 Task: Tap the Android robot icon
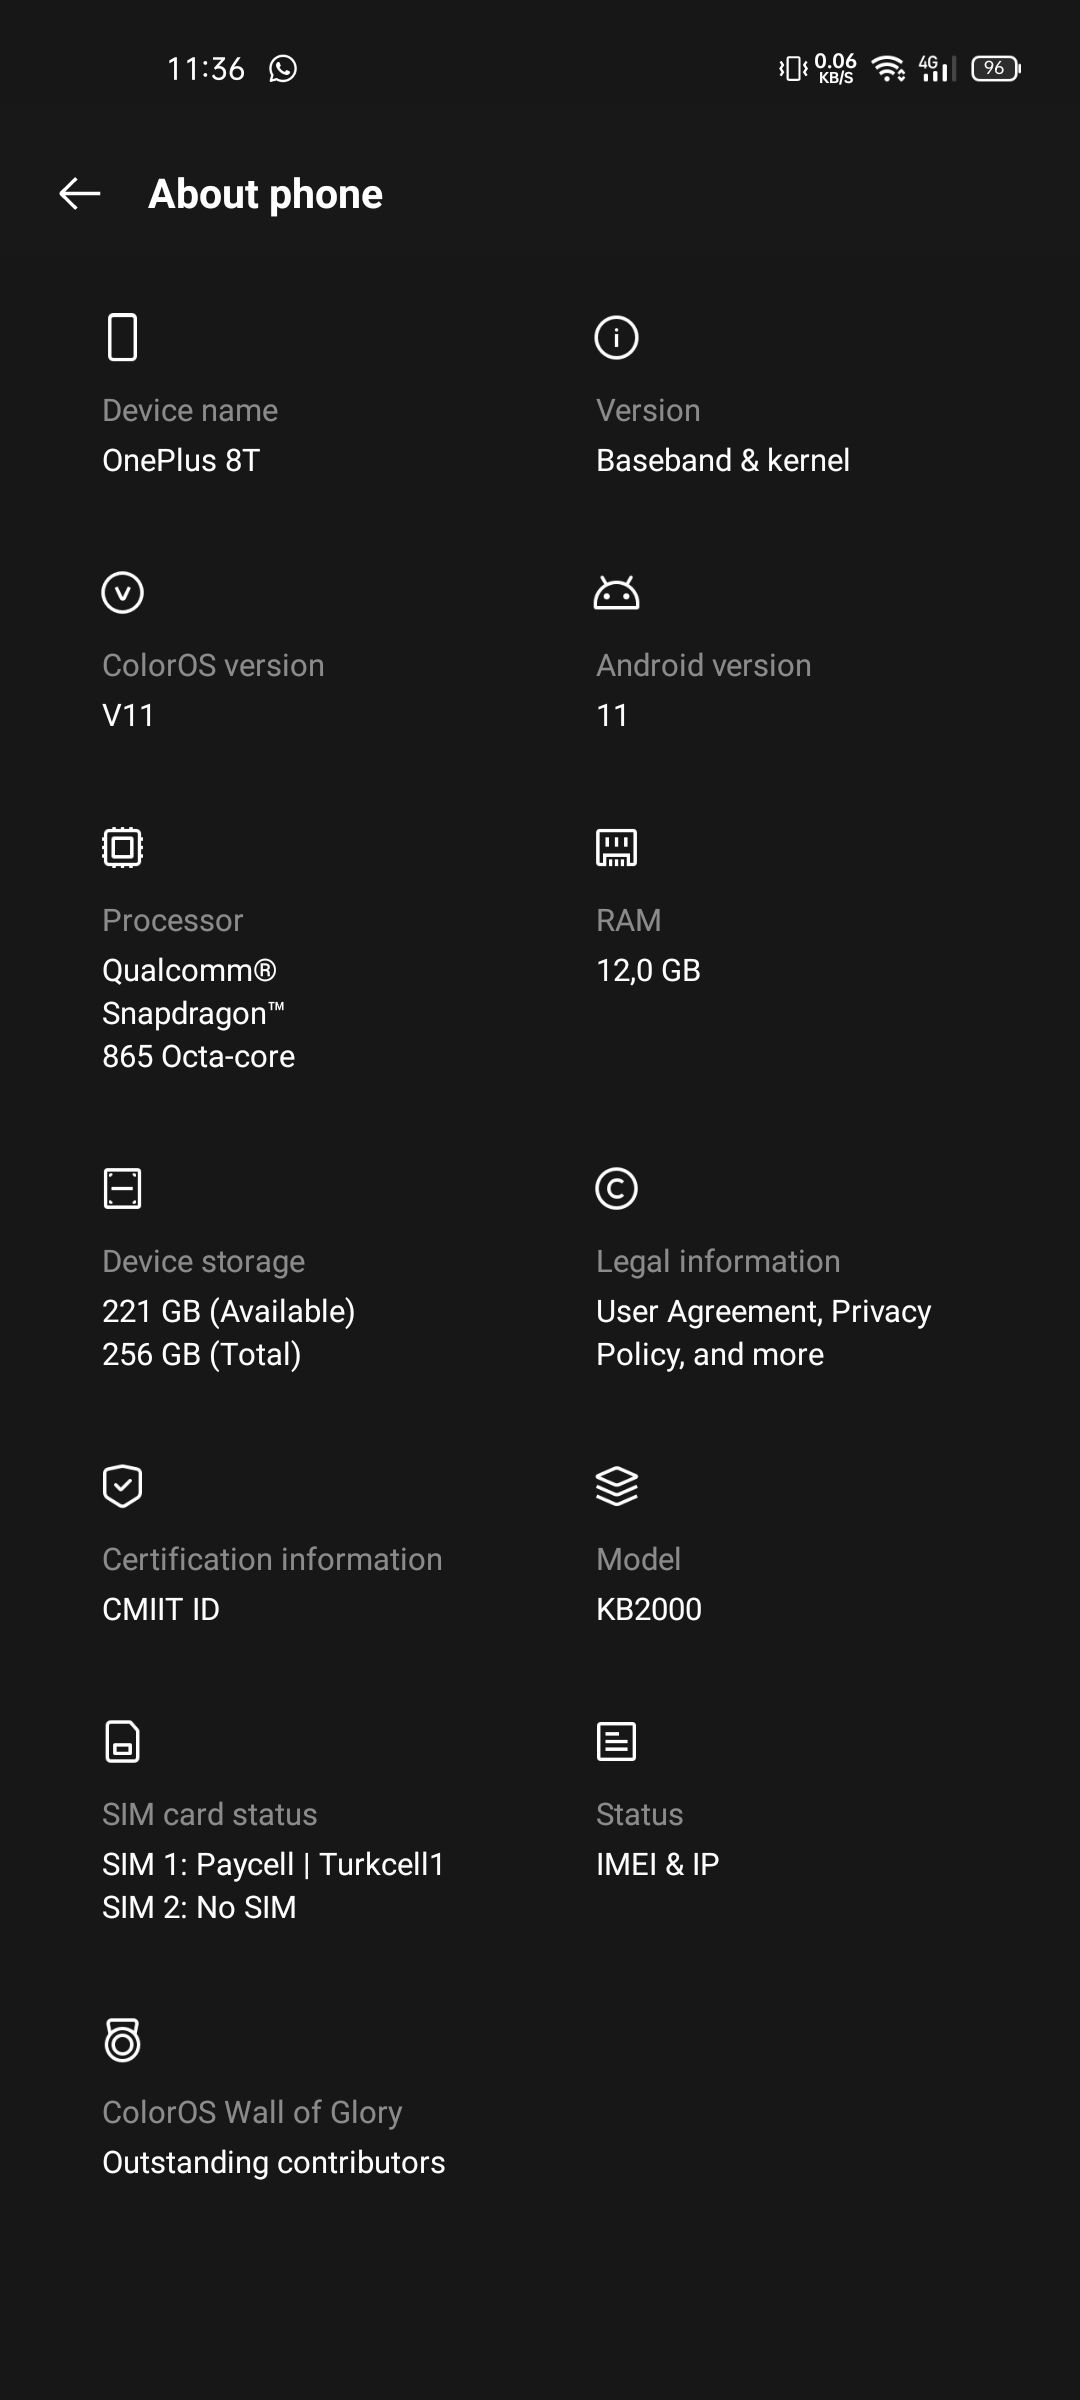(x=616, y=592)
